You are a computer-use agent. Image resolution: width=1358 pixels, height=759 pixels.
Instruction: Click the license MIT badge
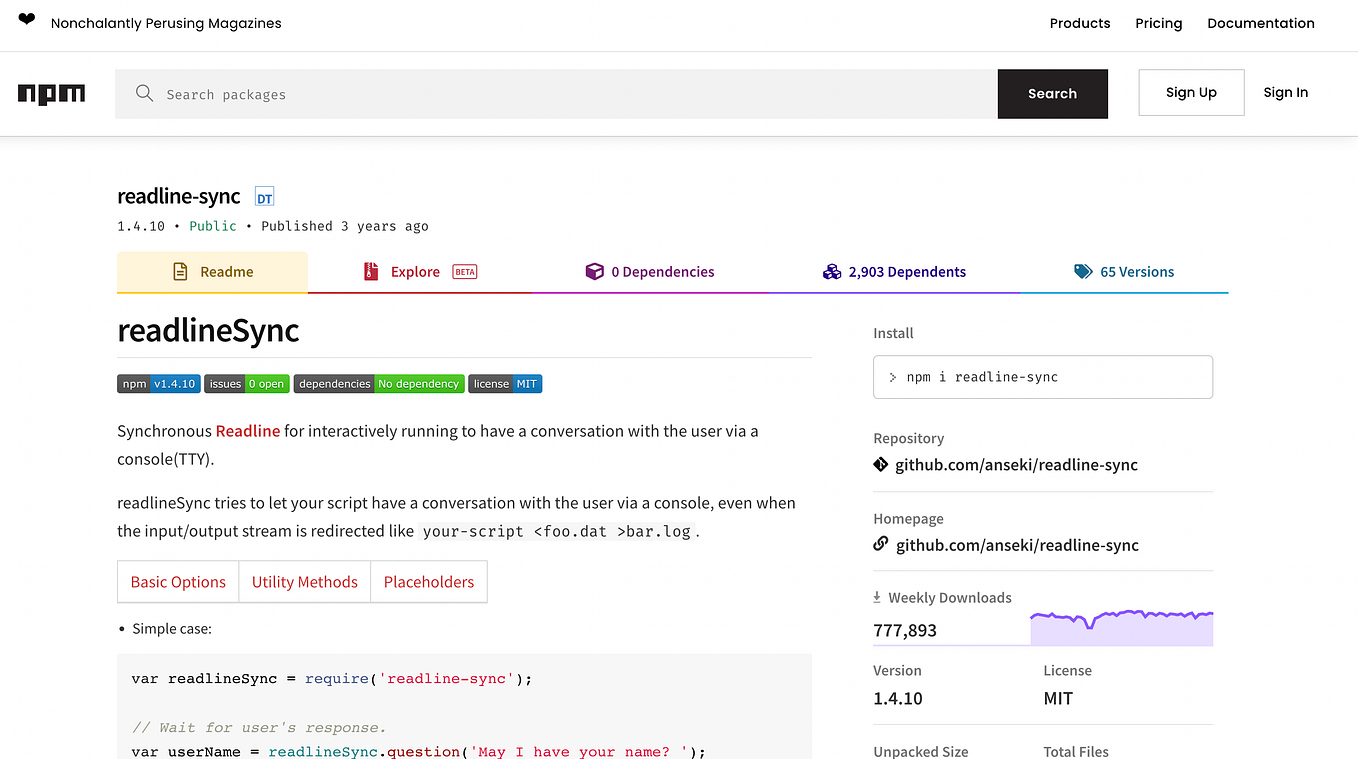coord(505,383)
